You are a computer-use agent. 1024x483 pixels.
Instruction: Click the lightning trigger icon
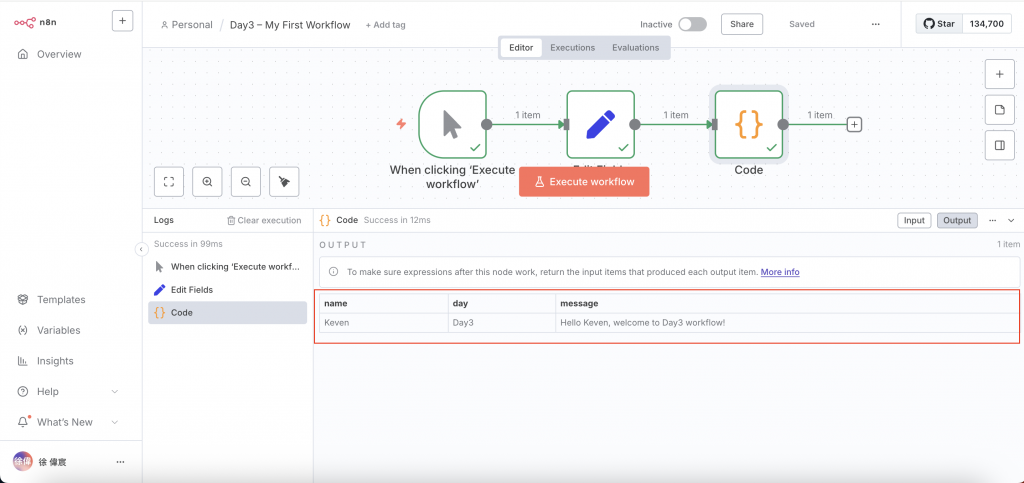pyautogui.click(x=402, y=124)
